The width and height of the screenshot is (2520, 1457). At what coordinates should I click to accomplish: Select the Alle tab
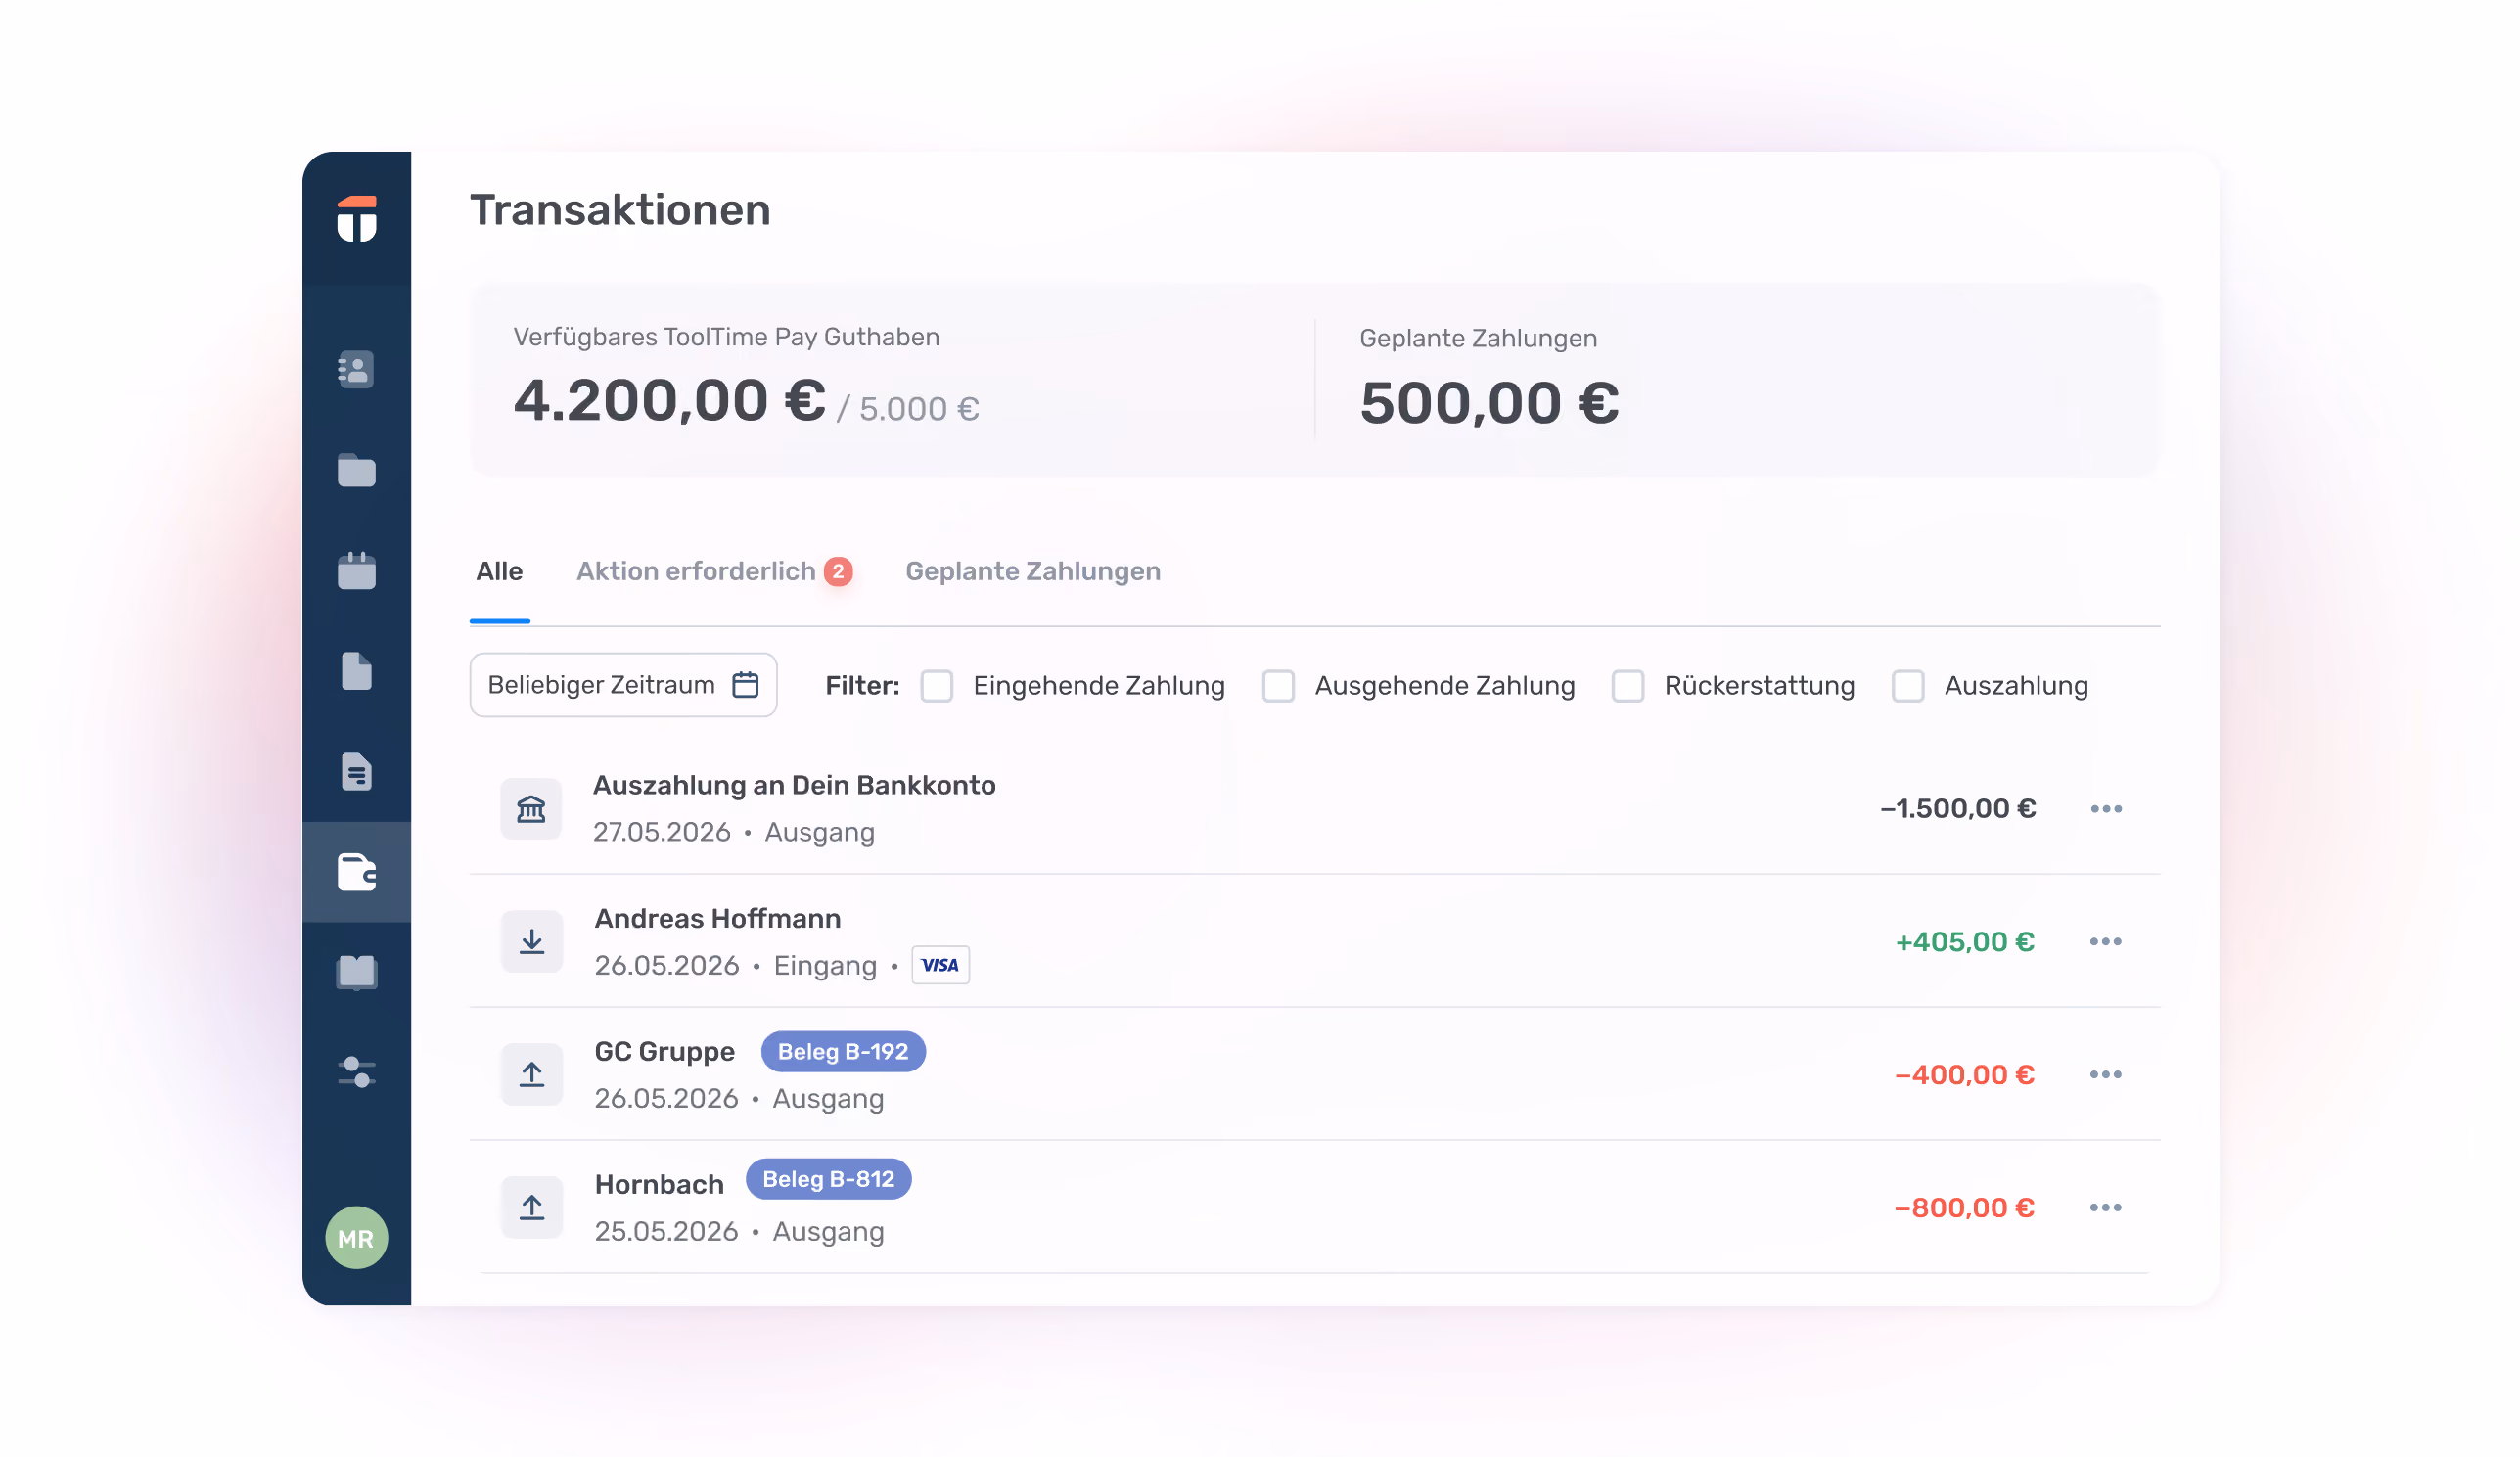[x=499, y=571]
